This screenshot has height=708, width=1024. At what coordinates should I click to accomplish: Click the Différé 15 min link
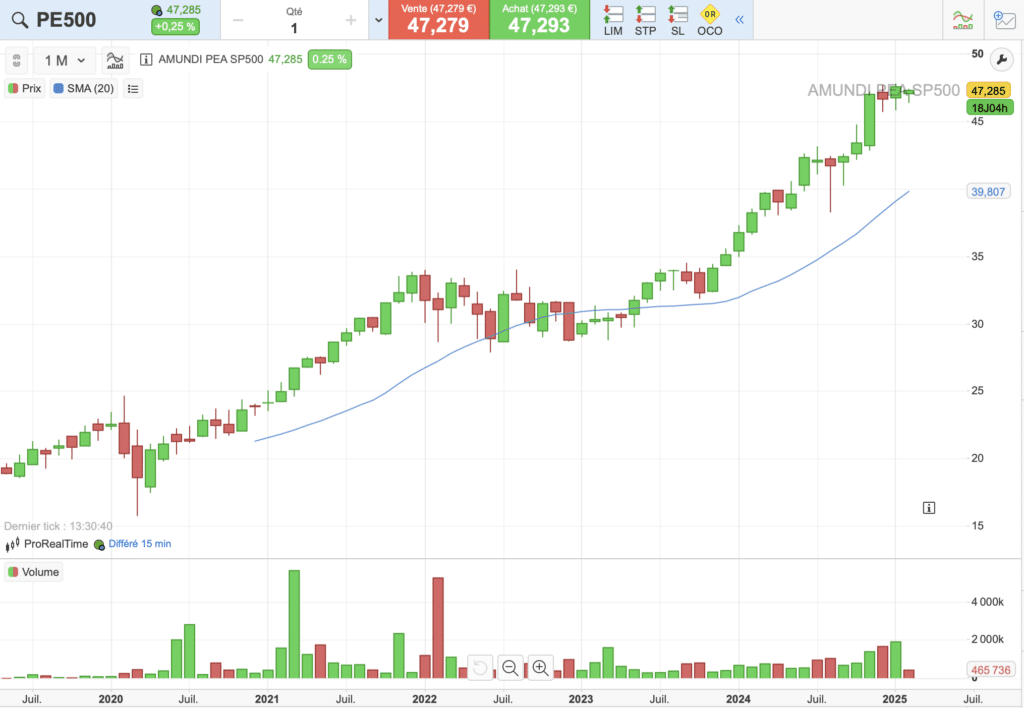click(140, 543)
